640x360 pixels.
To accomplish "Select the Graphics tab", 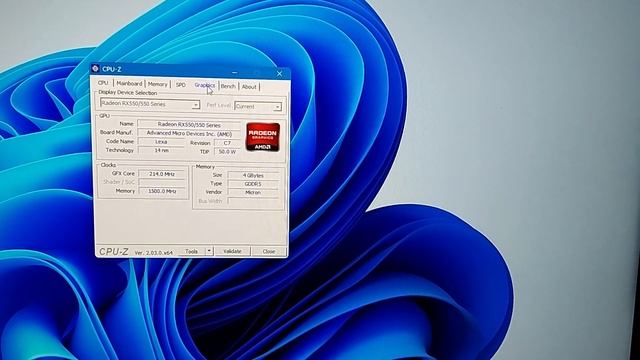I will coord(204,85).
